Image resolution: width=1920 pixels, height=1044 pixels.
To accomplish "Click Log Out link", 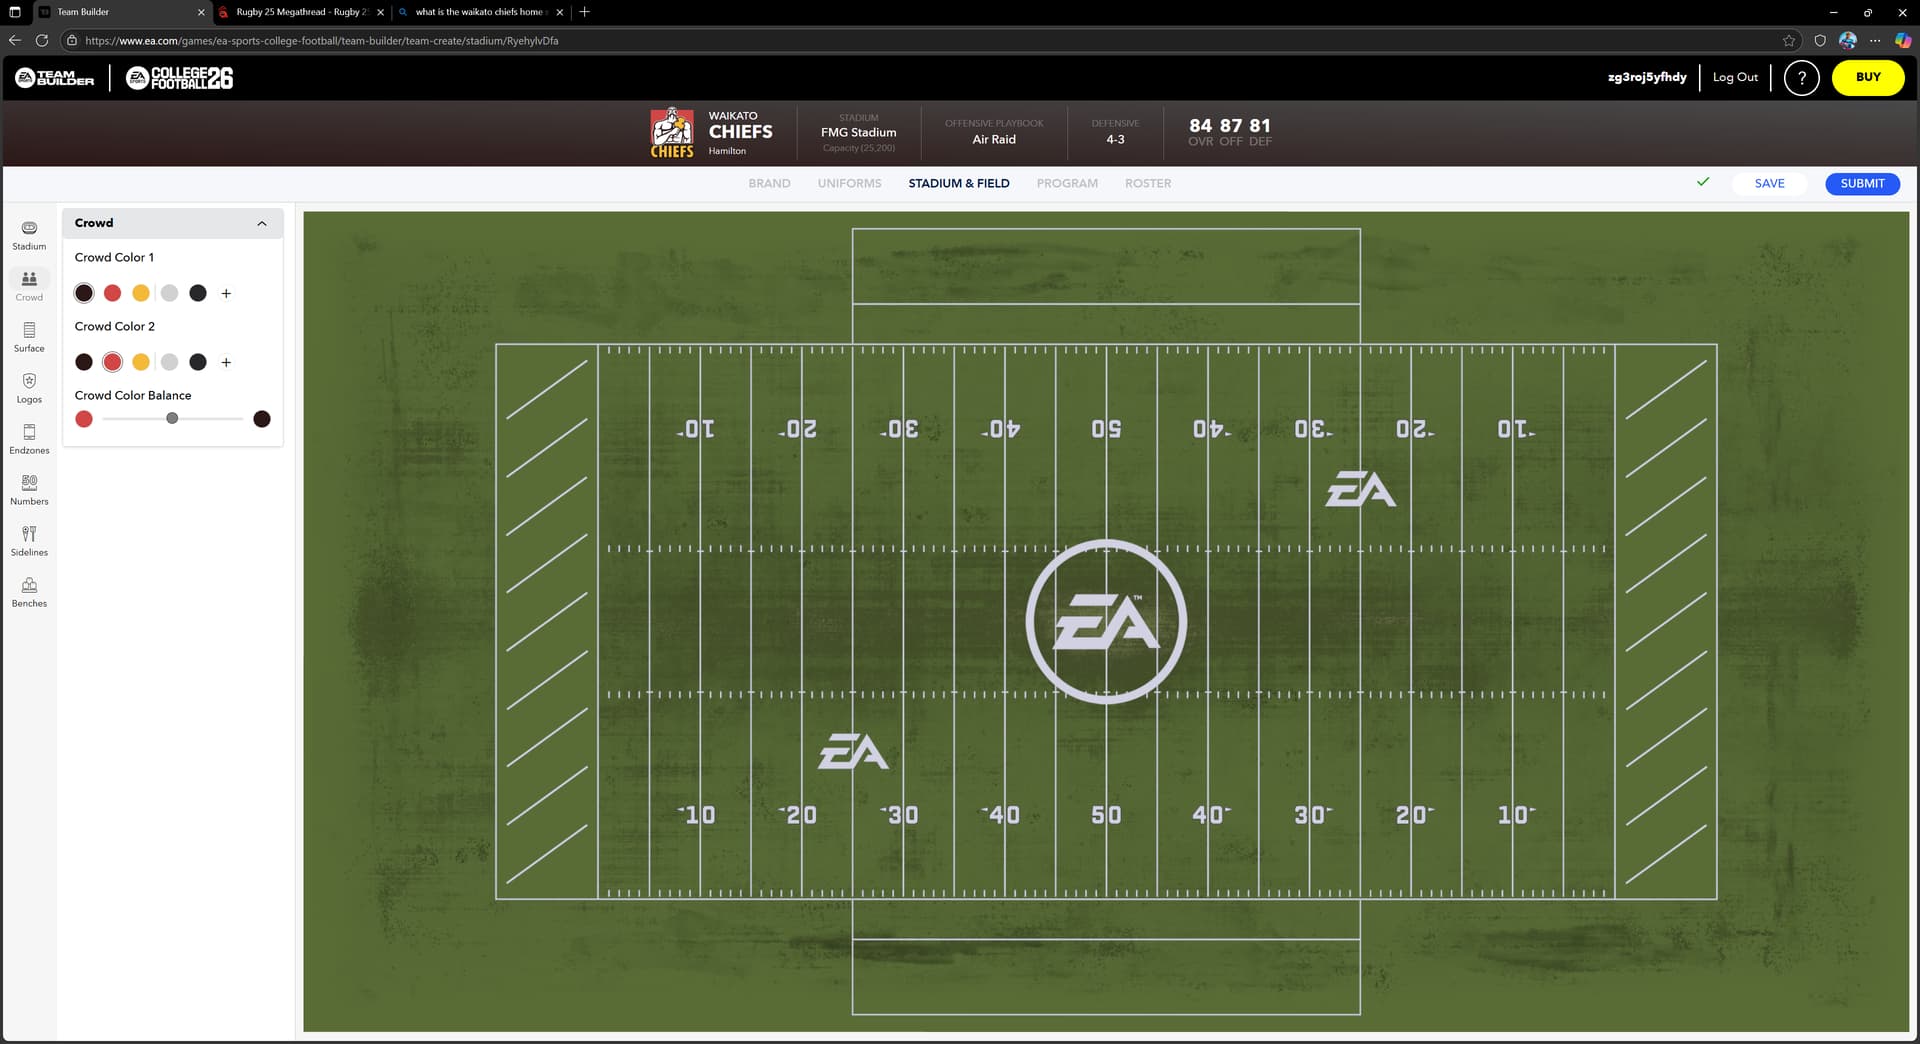I will [1735, 77].
